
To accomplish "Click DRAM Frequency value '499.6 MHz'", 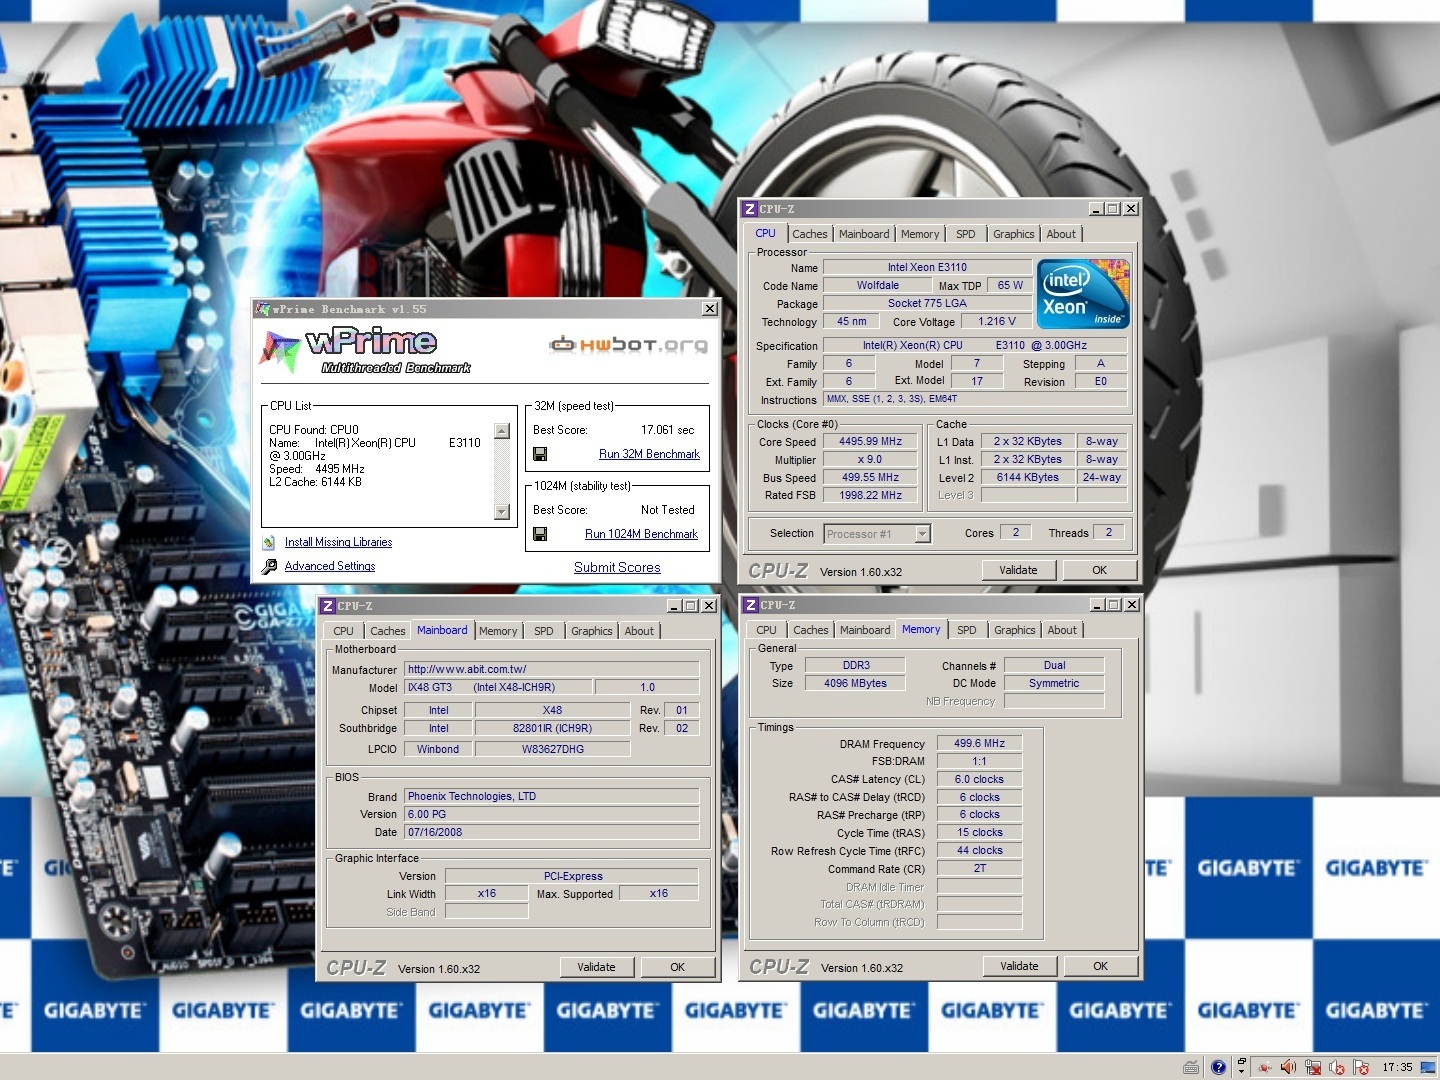I will [979, 743].
